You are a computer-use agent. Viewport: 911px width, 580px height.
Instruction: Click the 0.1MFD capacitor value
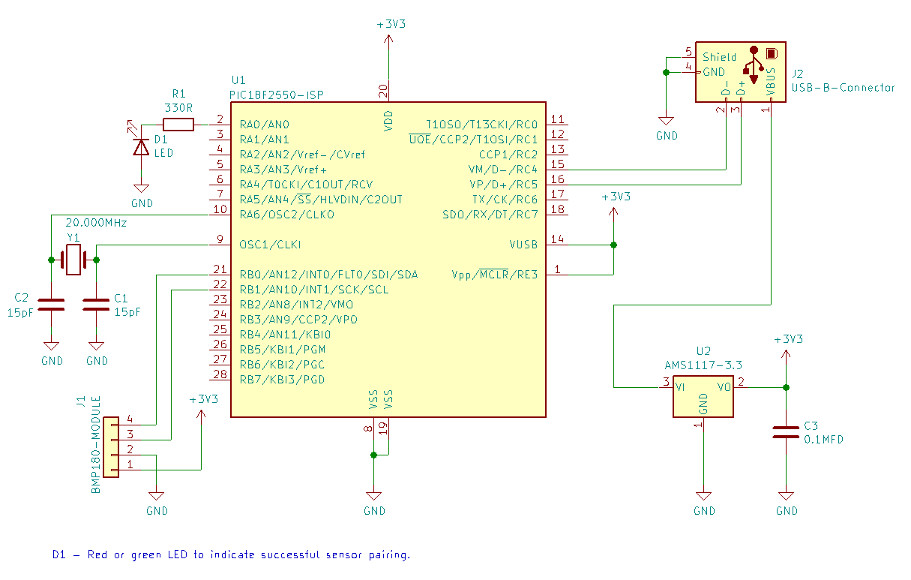(824, 440)
